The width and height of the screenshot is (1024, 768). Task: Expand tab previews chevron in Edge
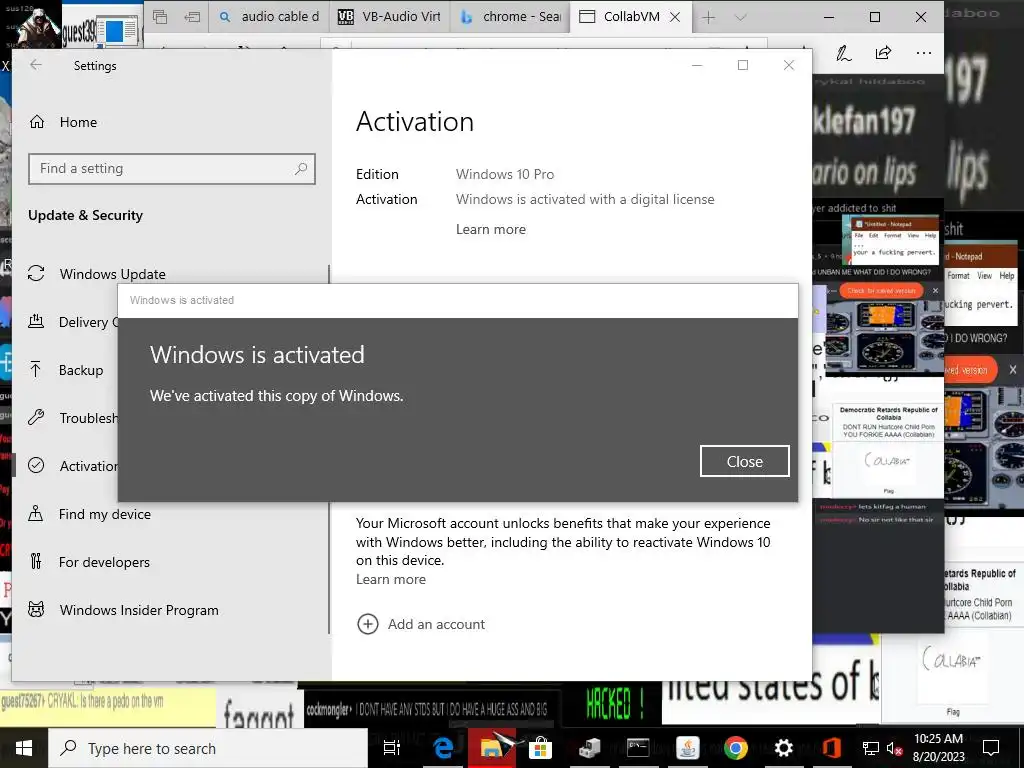click(740, 17)
